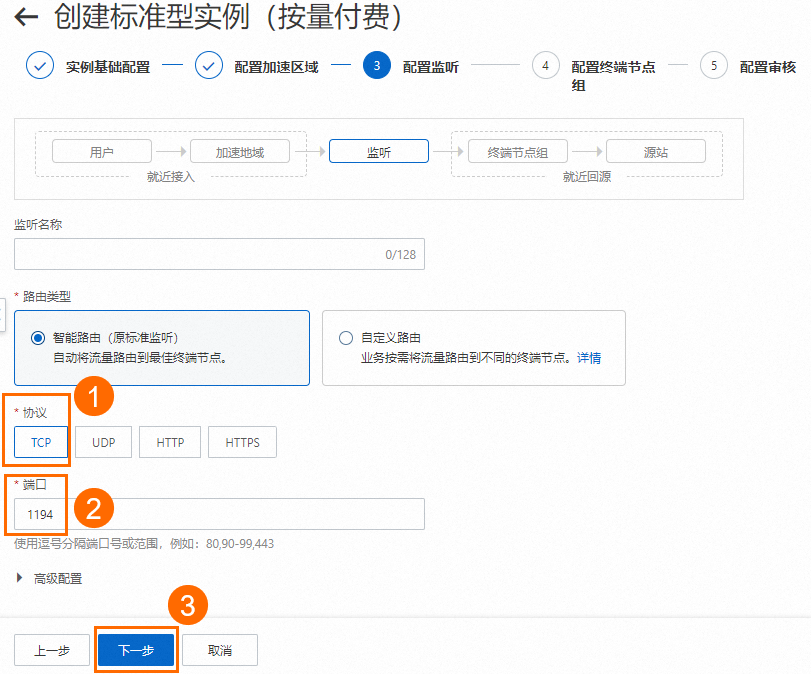Screen dimensions: 811x674
Task: Click the 实例基础配置 completed checkmark
Action: coord(39,66)
